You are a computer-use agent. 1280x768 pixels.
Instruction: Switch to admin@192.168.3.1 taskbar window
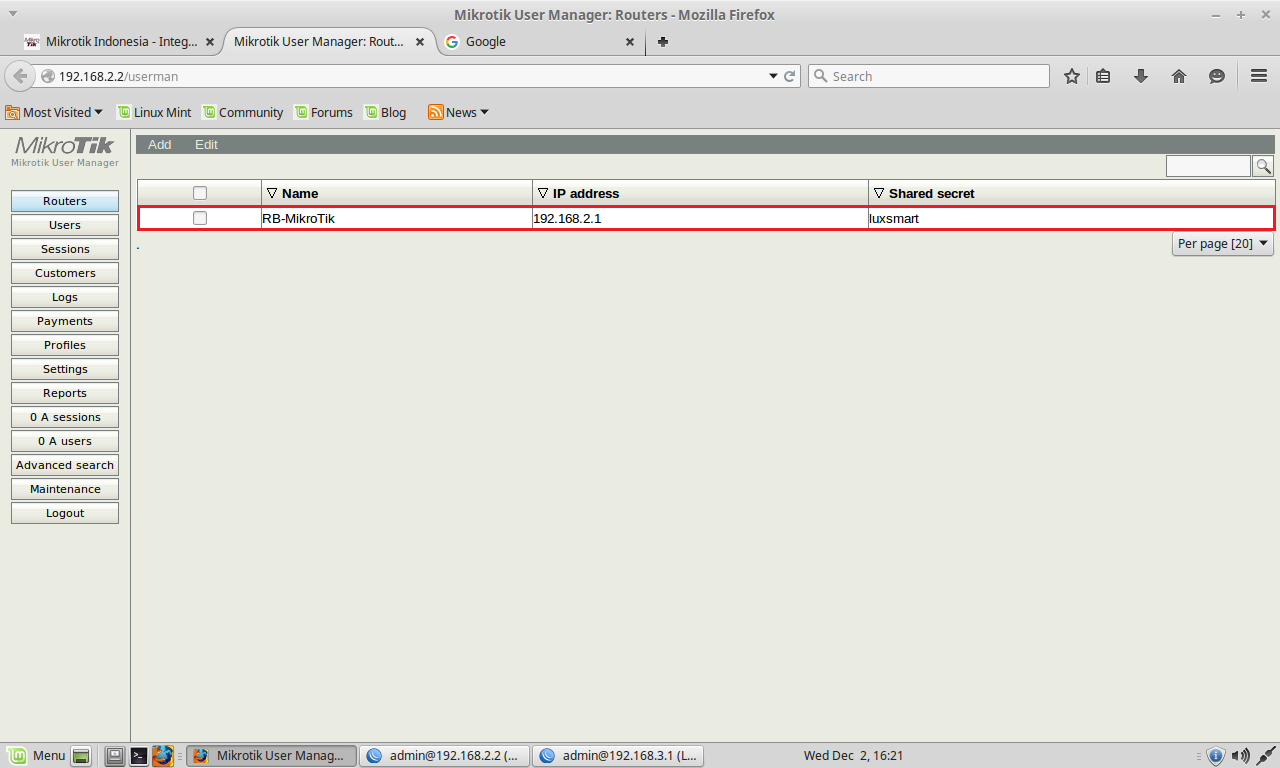tap(618, 756)
